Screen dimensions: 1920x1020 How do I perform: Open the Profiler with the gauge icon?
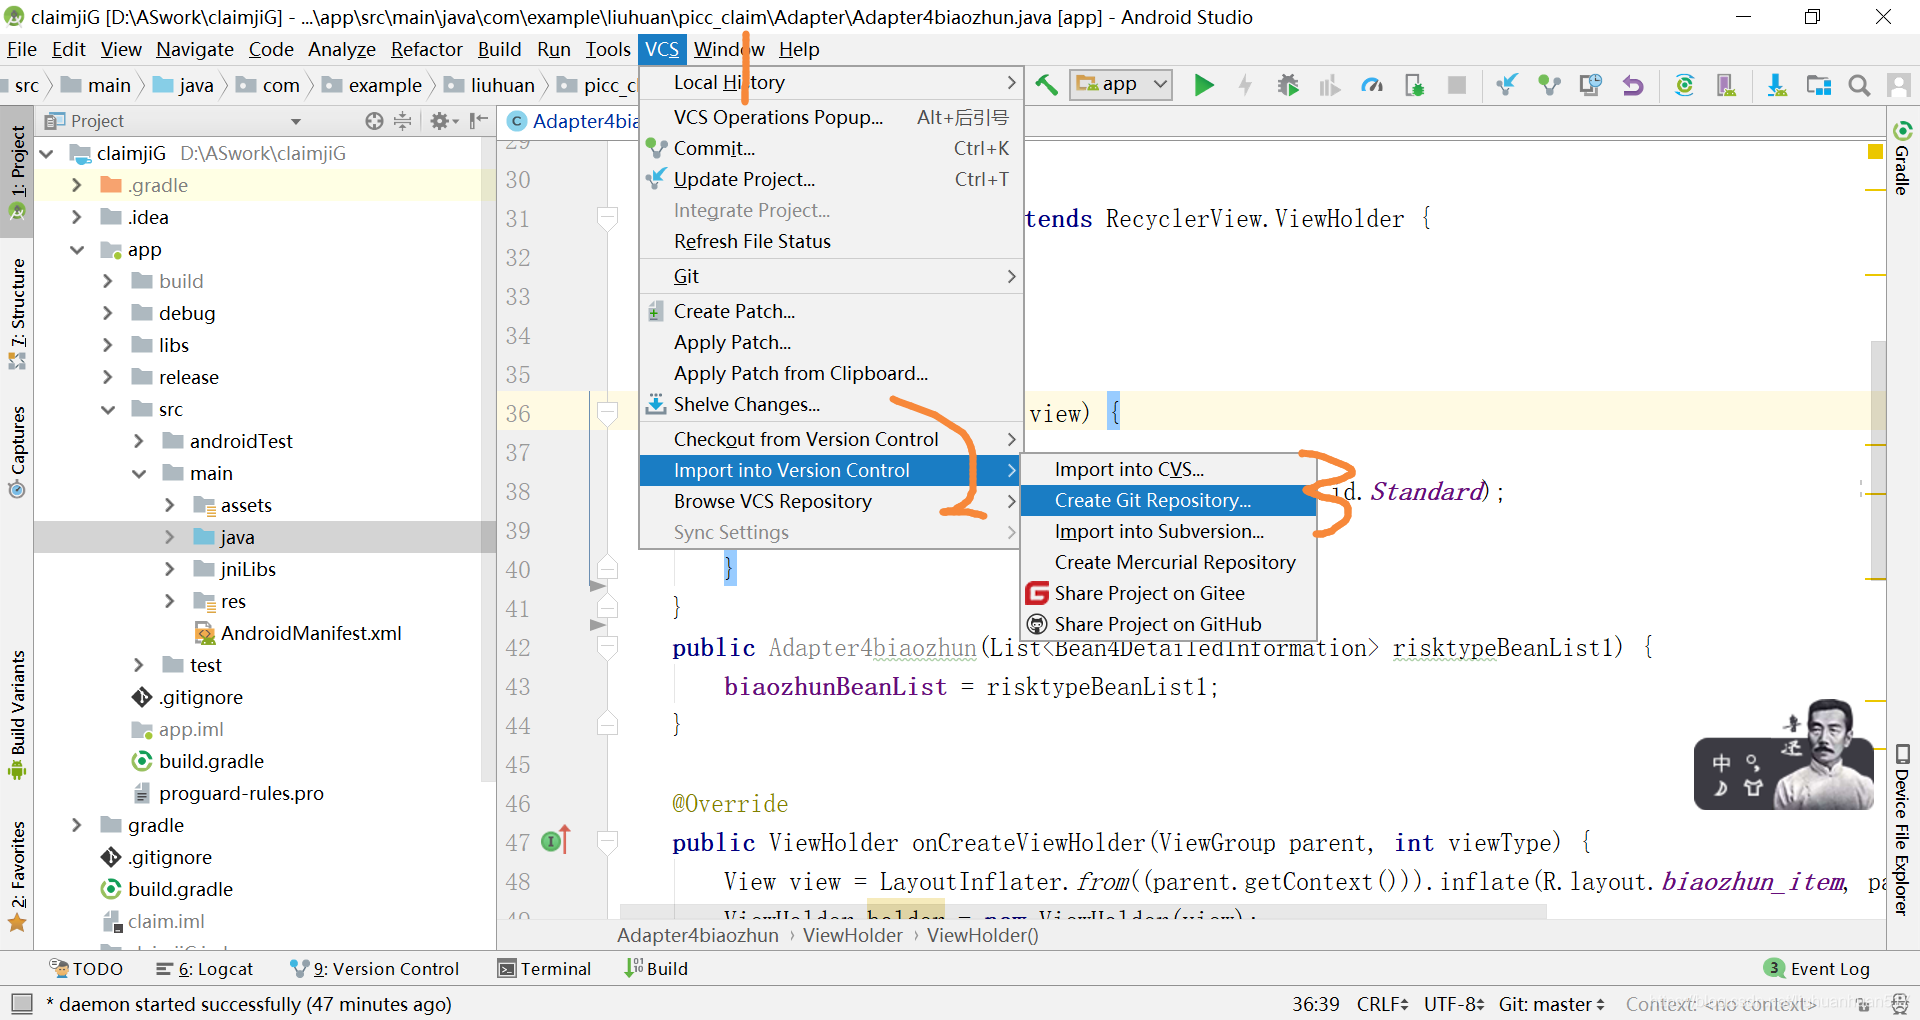tap(1371, 84)
